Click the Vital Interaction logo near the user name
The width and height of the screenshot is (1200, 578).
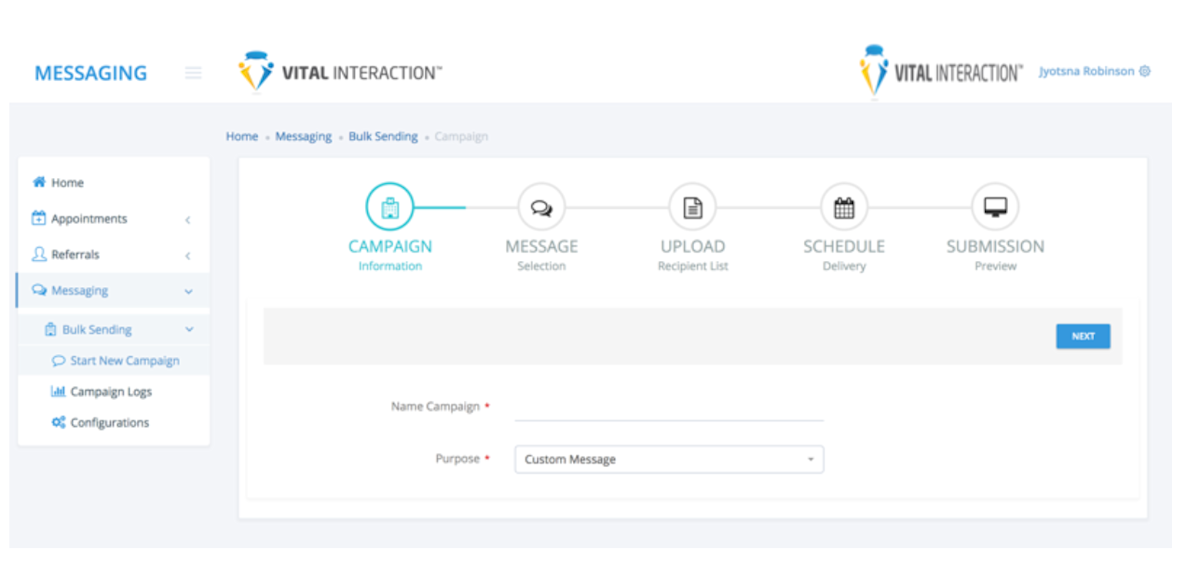(940, 72)
